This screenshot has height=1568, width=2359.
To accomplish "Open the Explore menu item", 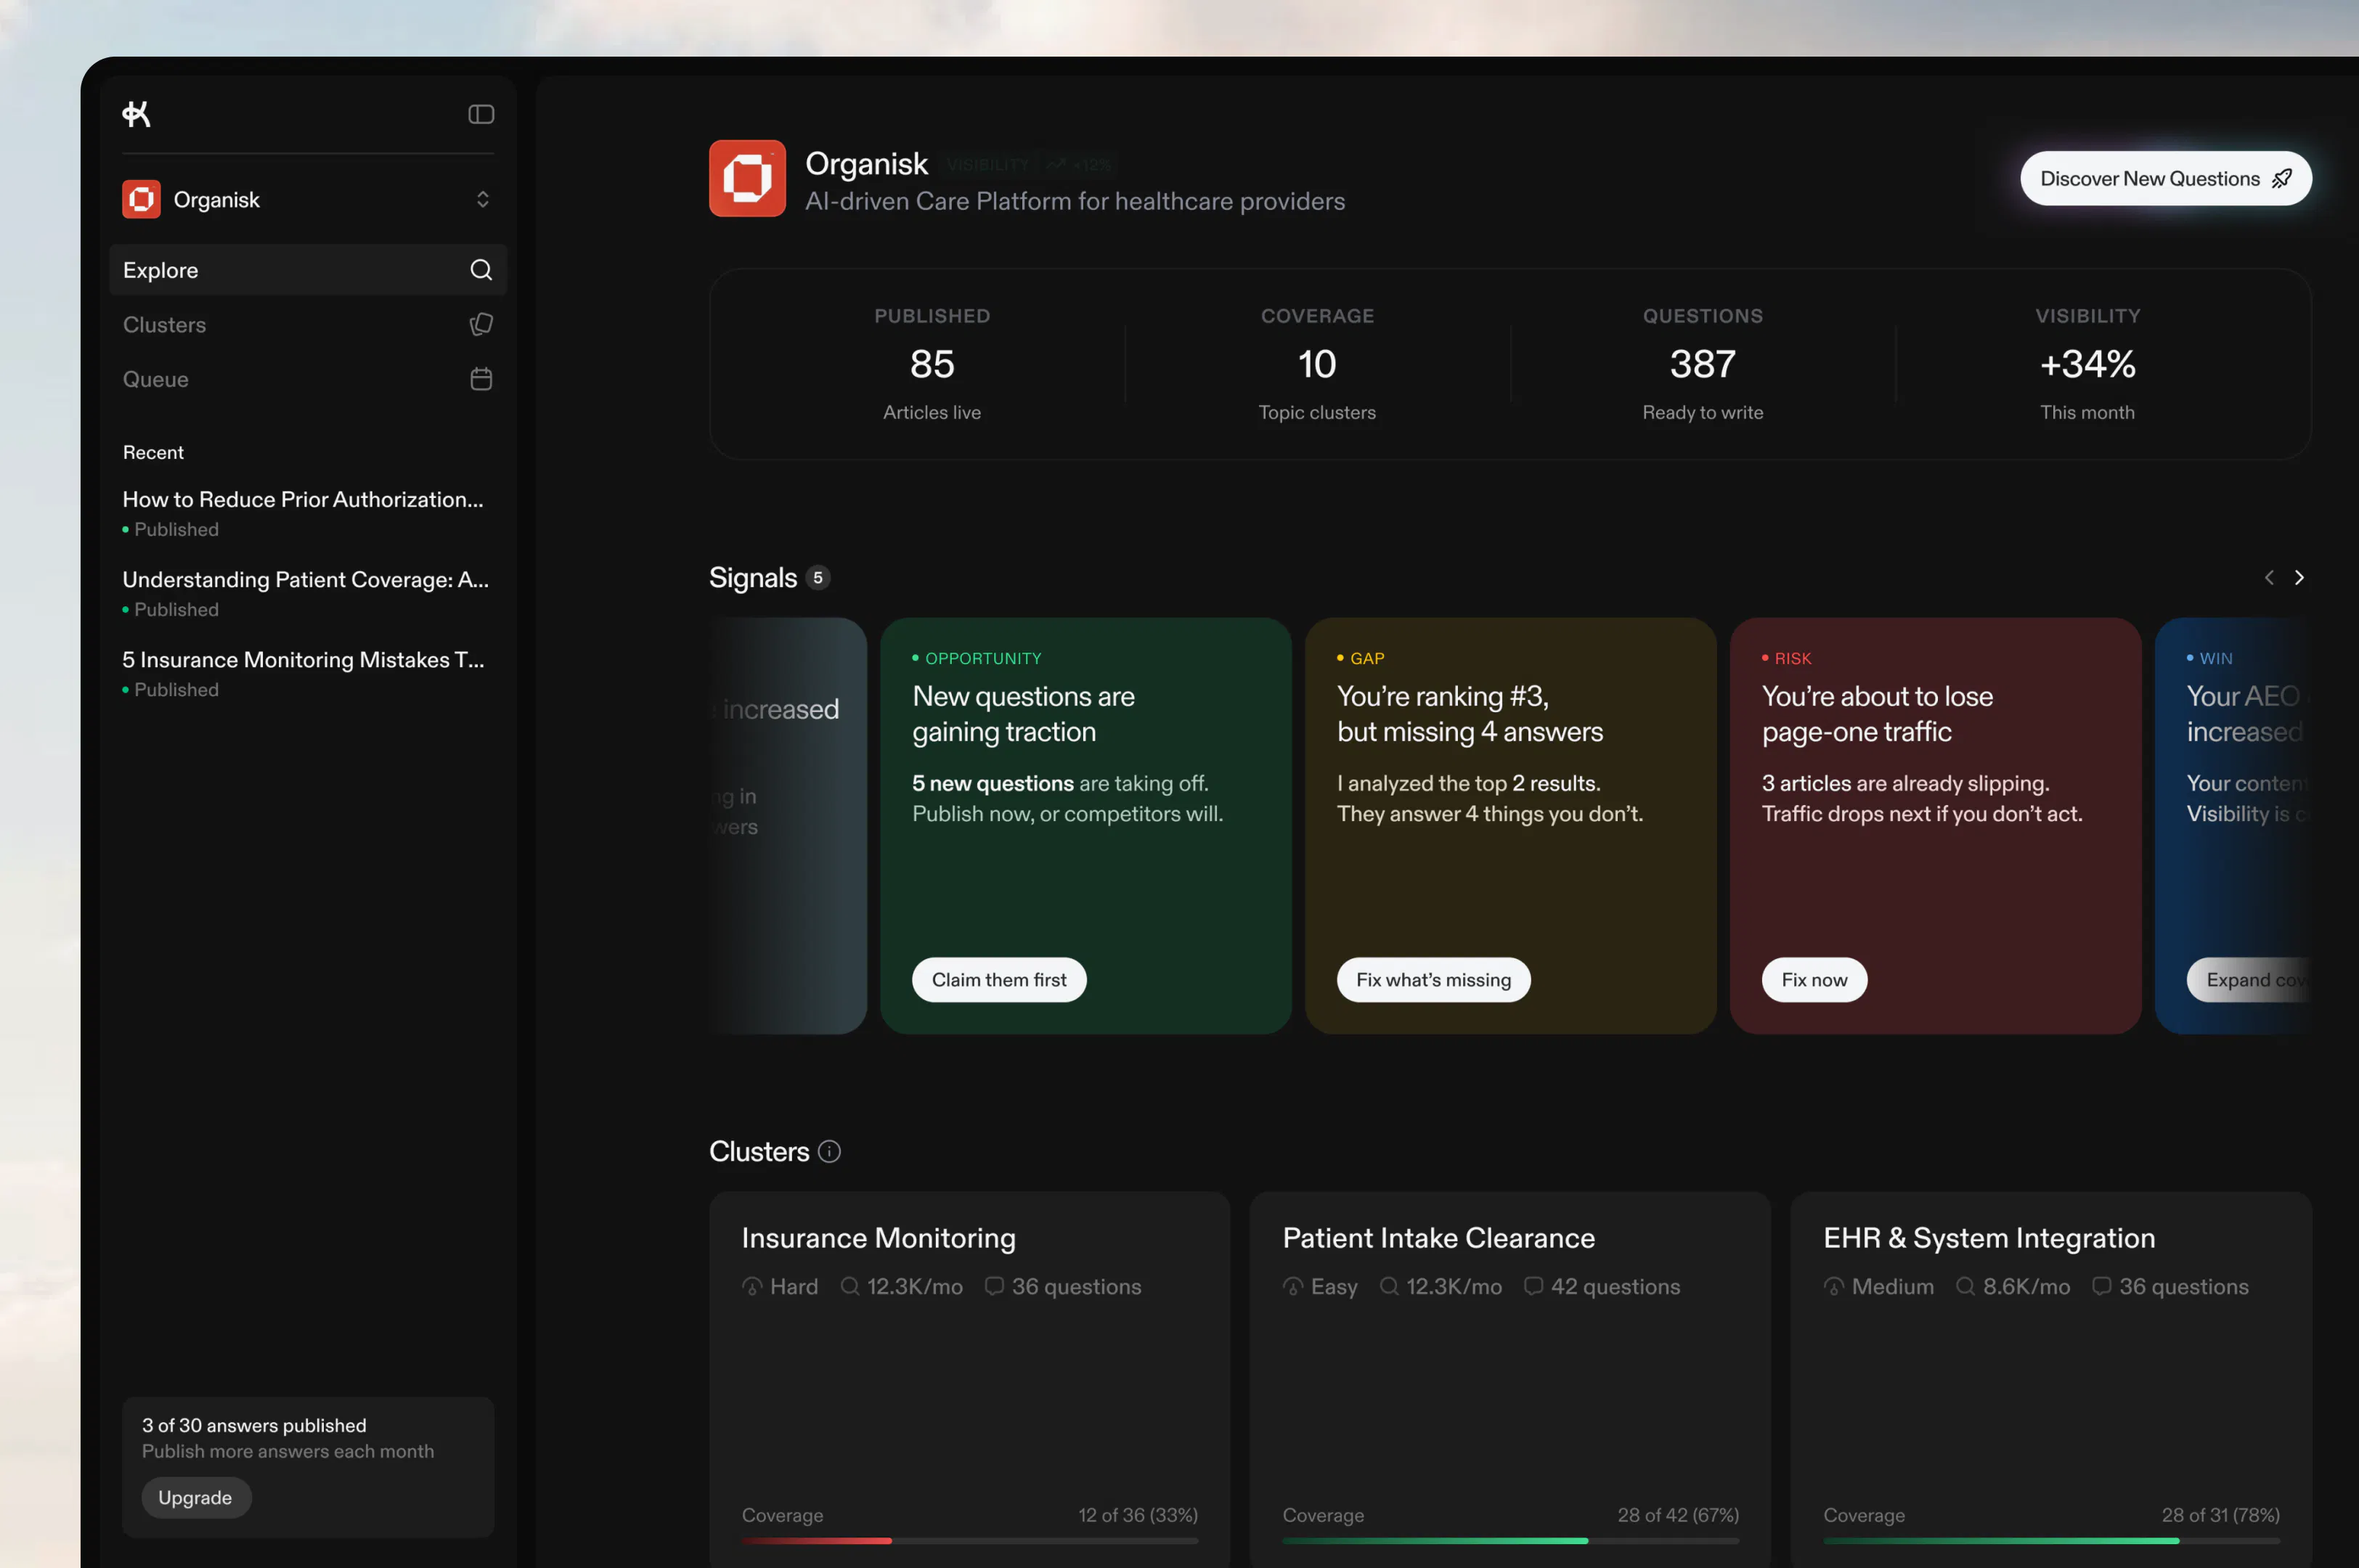I will point(308,270).
